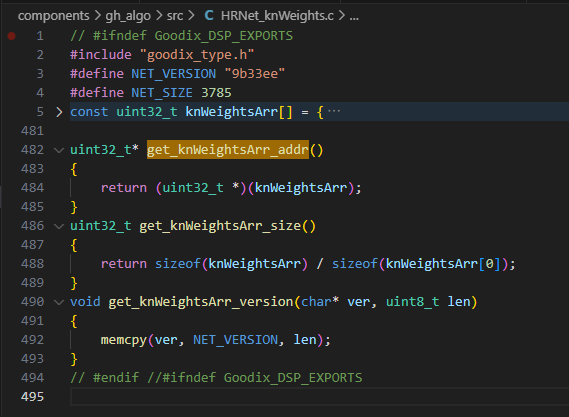569x417 pixels.
Task: Collapse the get_knWeightsArr_size function fold chevron
Action: coord(59,226)
